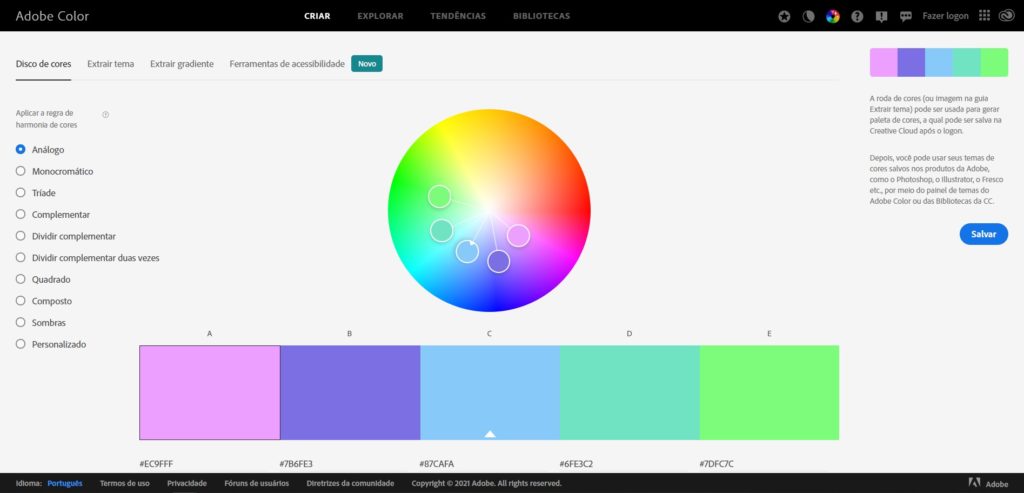Click the Adobe Color logo

[52, 16]
